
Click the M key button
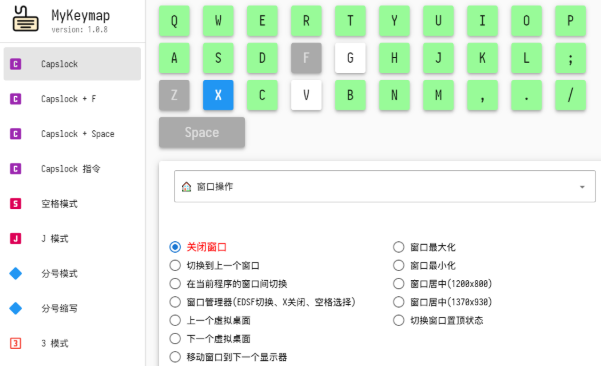coord(438,95)
